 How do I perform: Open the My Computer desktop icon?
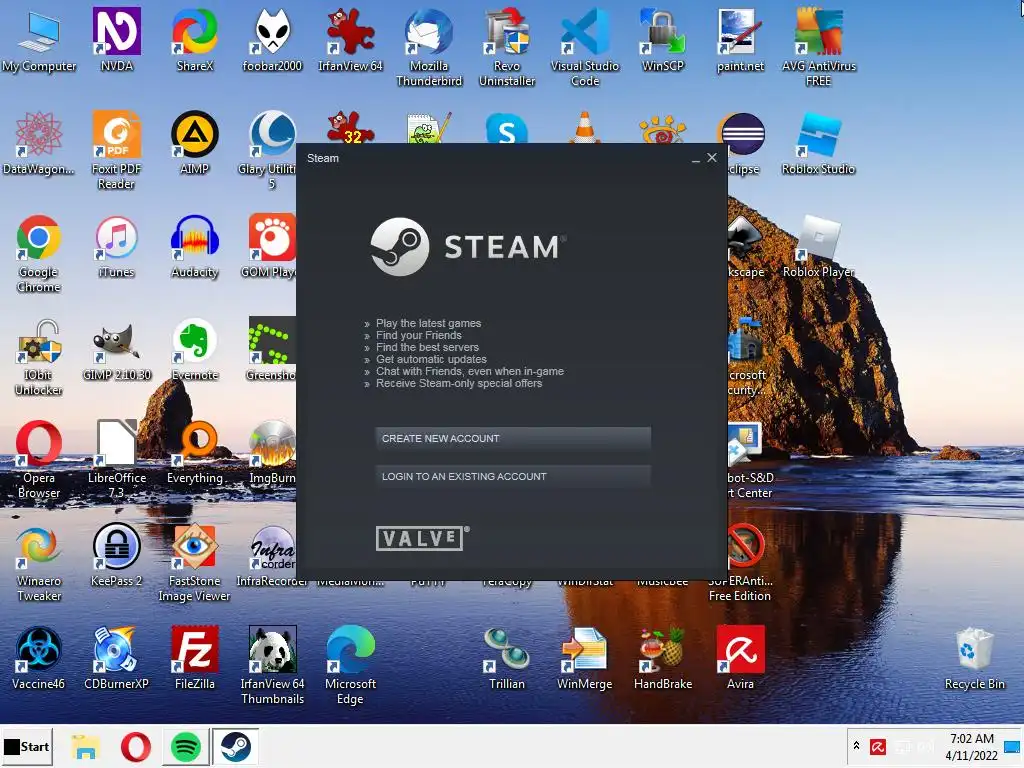39,40
